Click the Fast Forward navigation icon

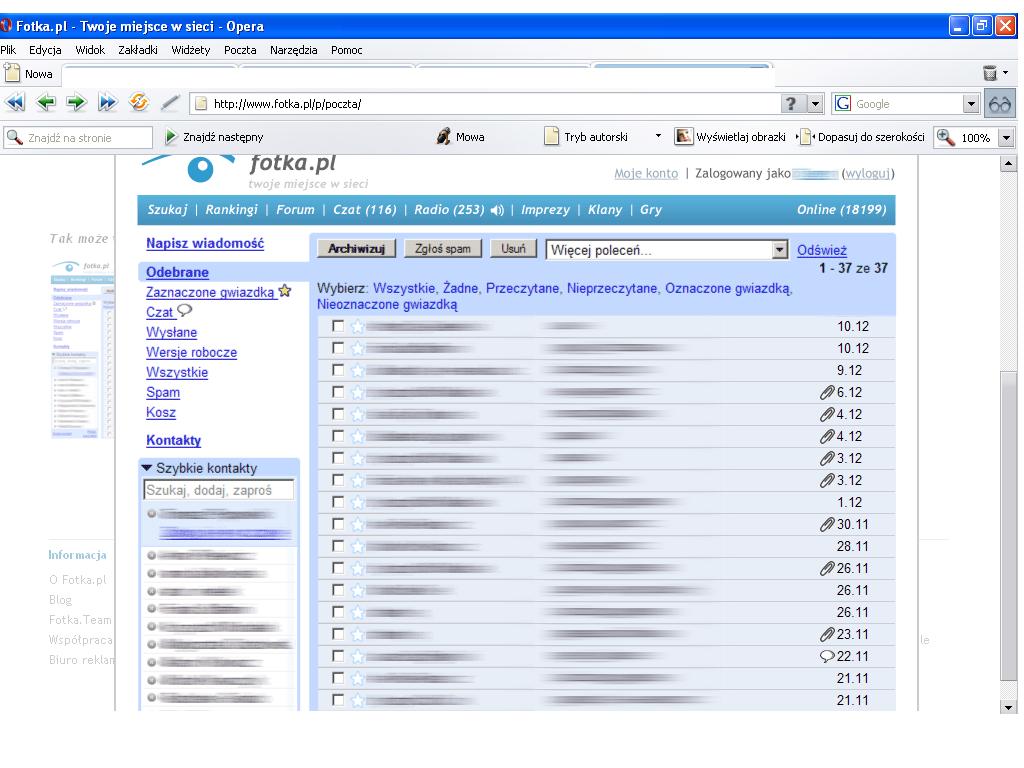tap(107, 103)
